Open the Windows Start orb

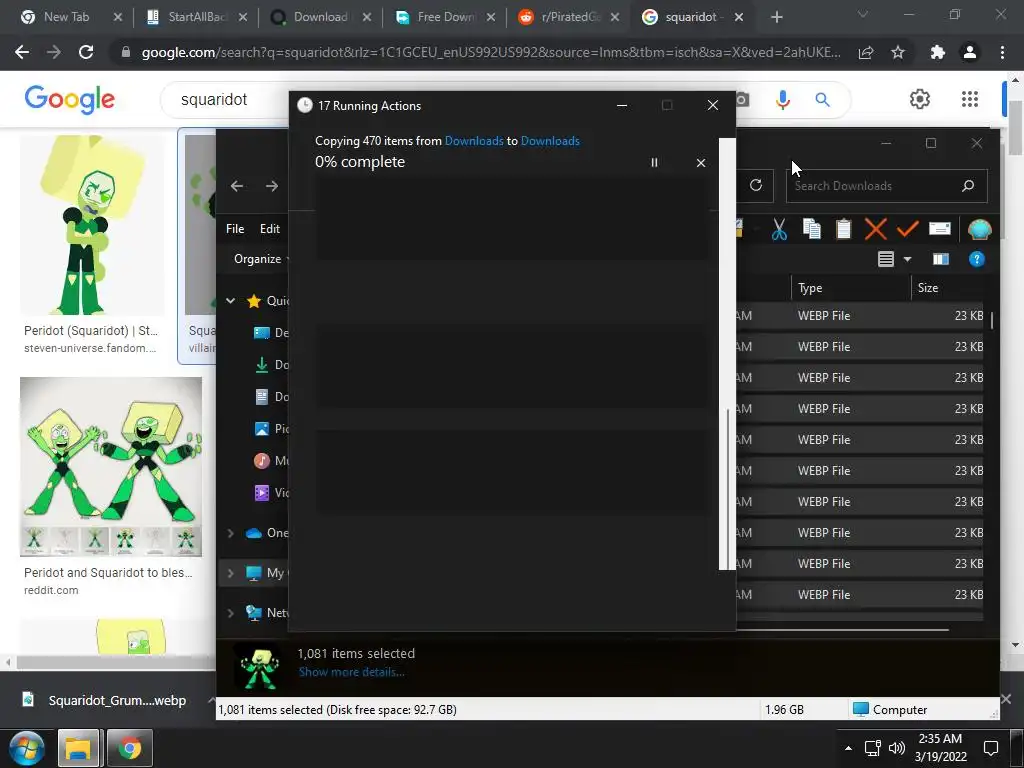click(x=26, y=748)
